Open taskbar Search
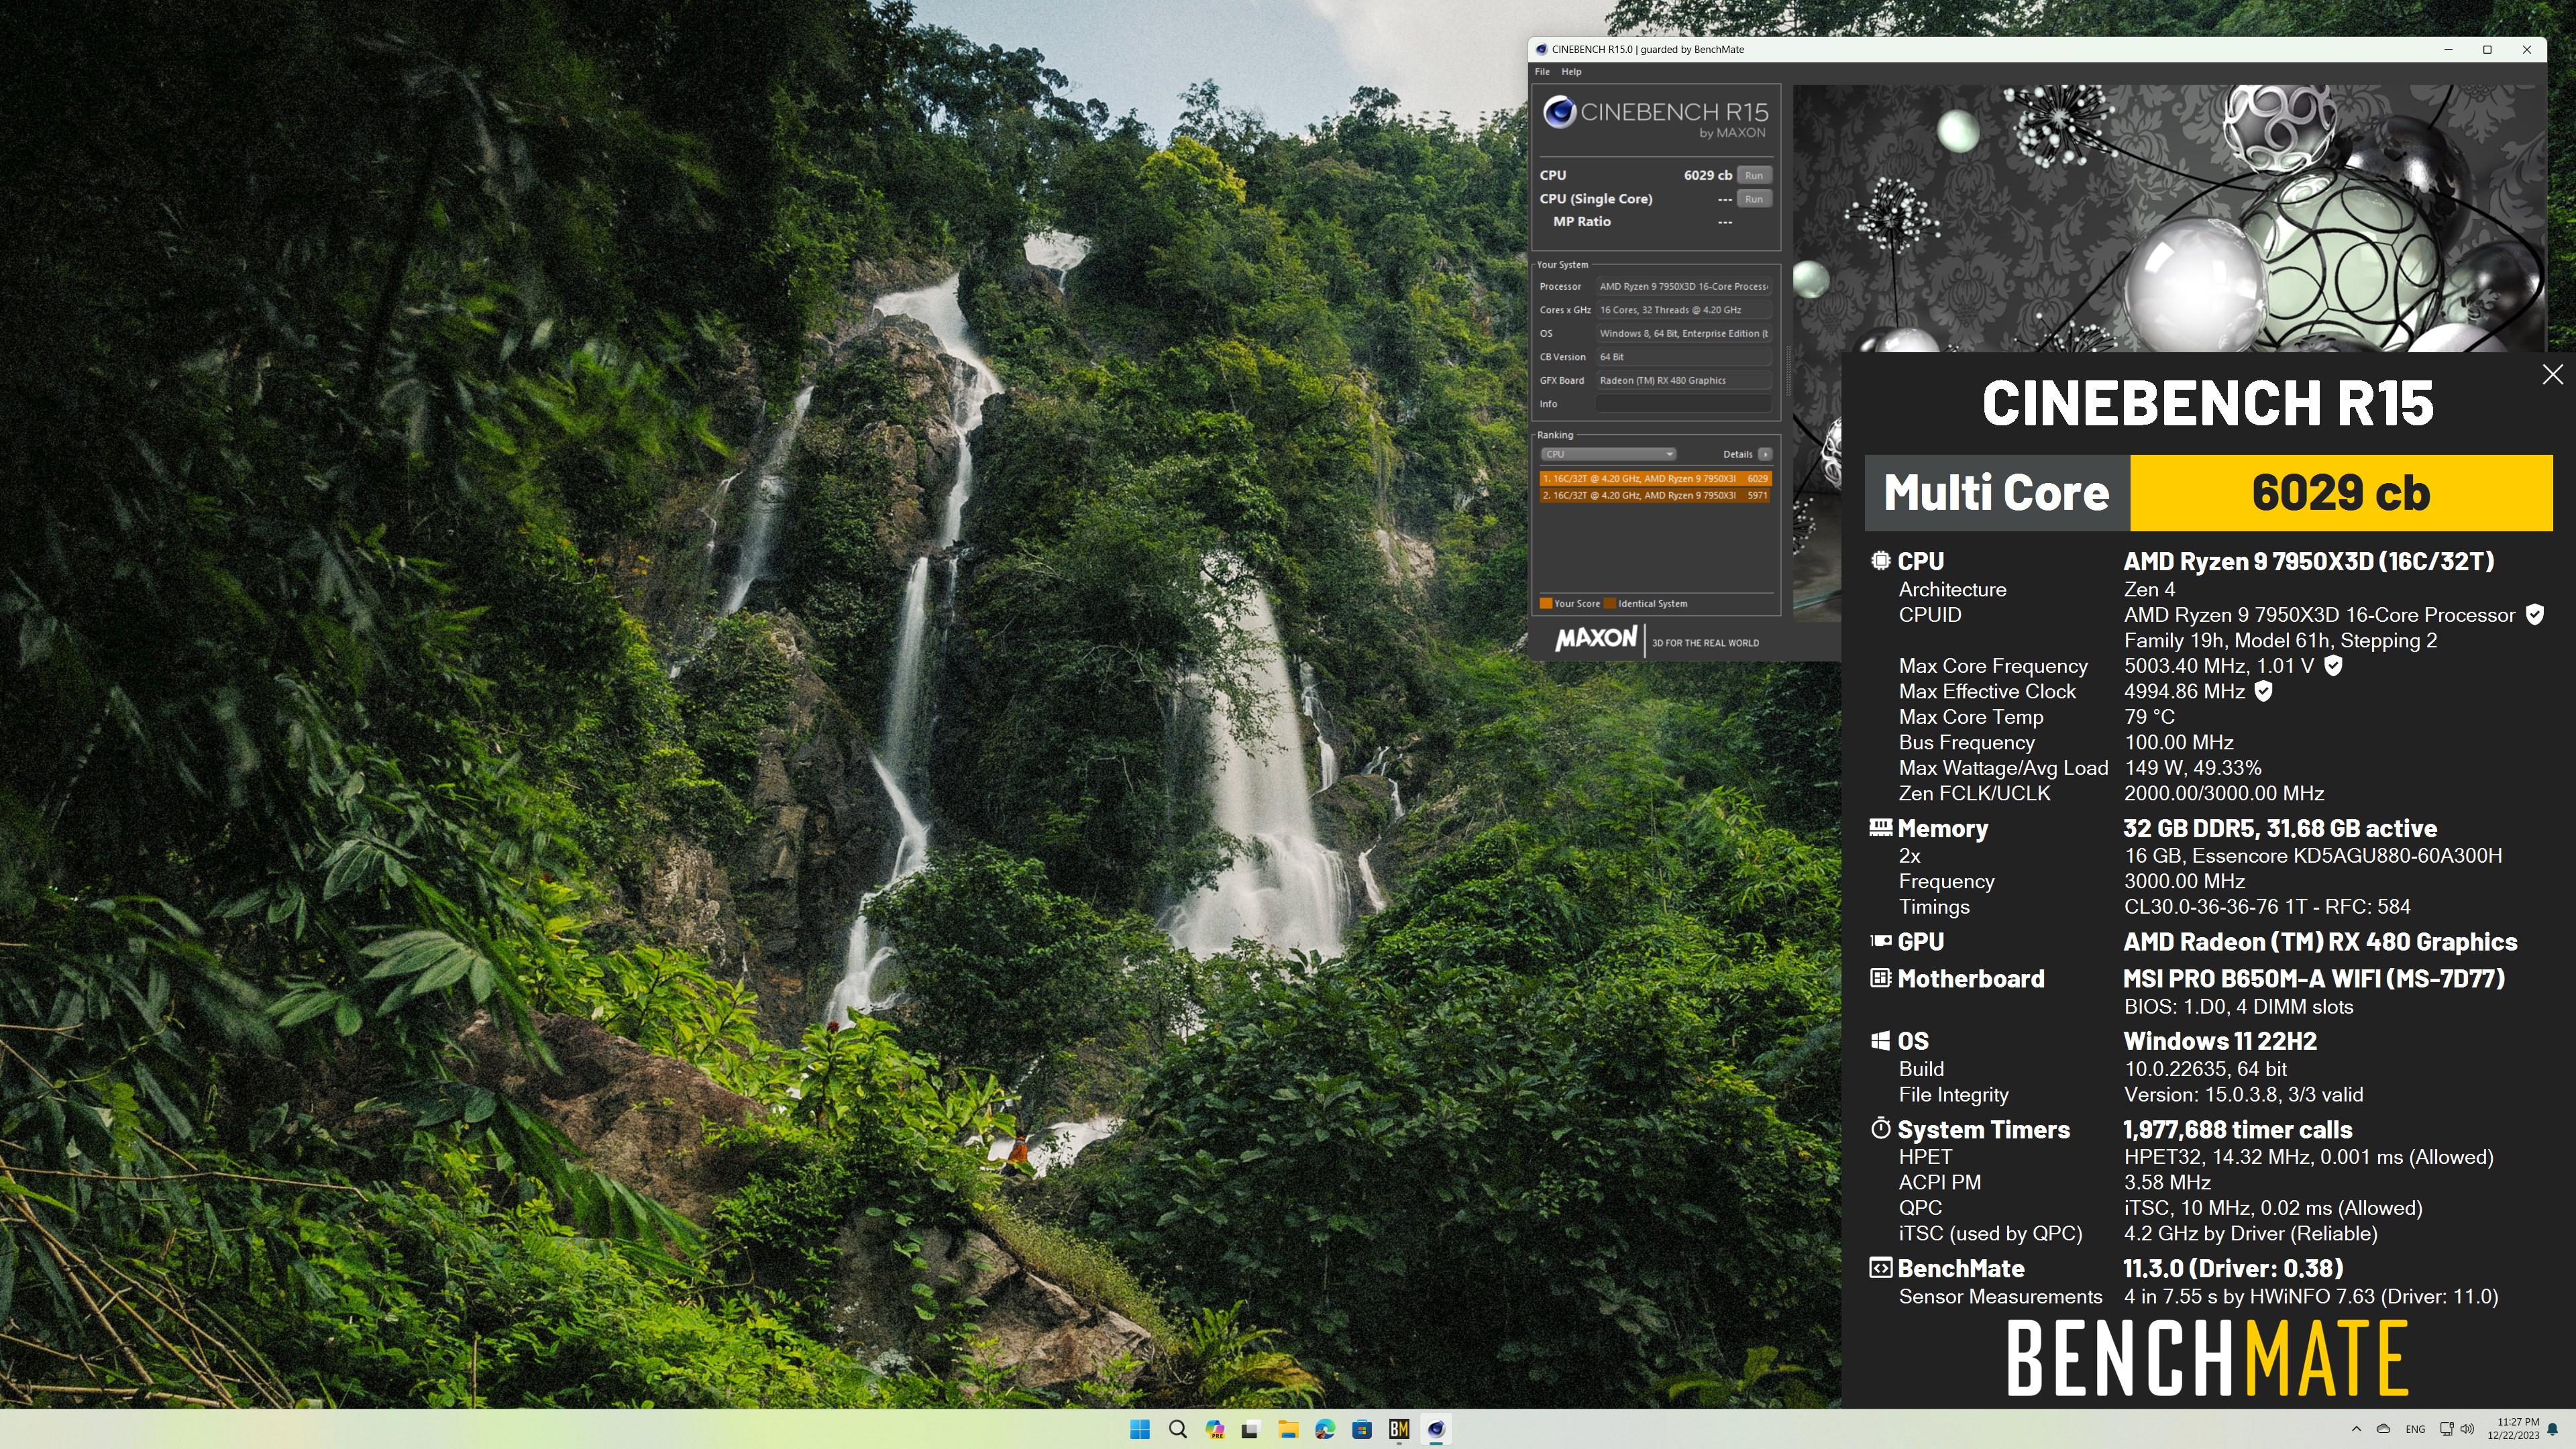 click(1178, 1429)
